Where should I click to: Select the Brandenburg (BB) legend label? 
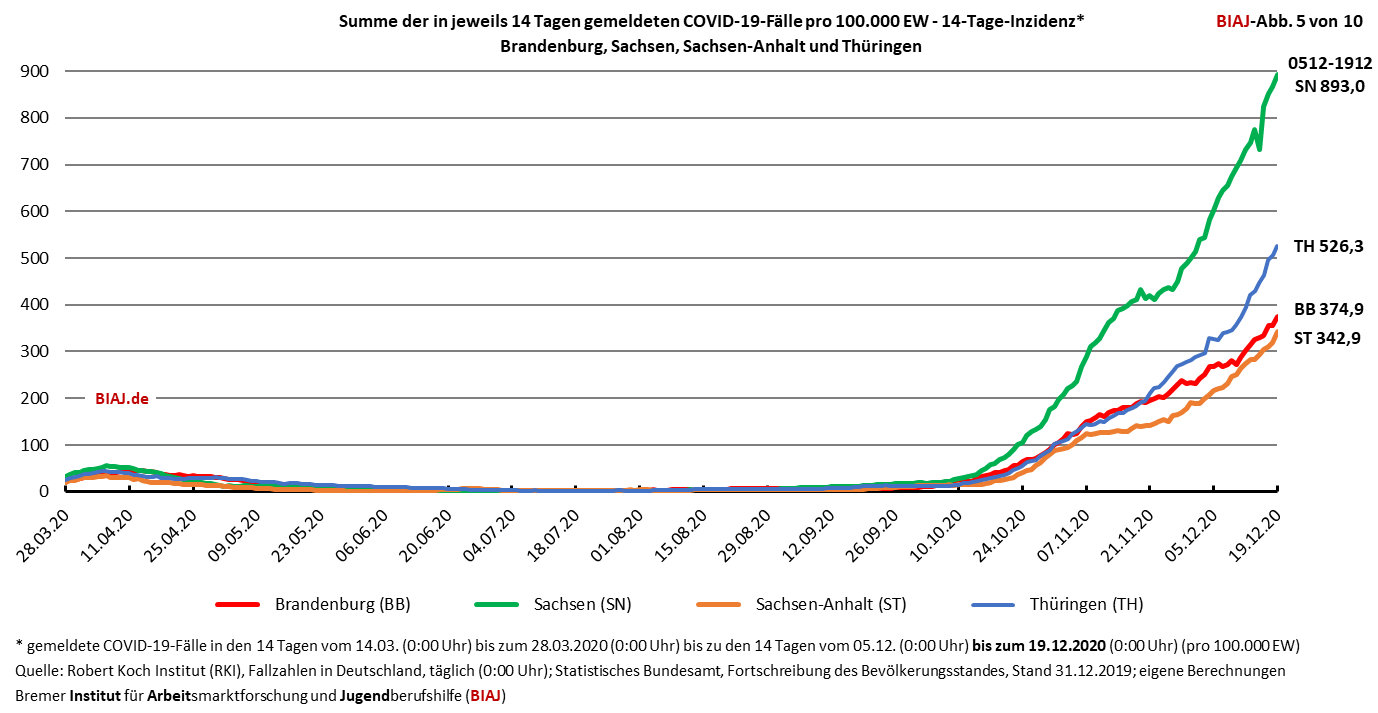click(342, 605)
